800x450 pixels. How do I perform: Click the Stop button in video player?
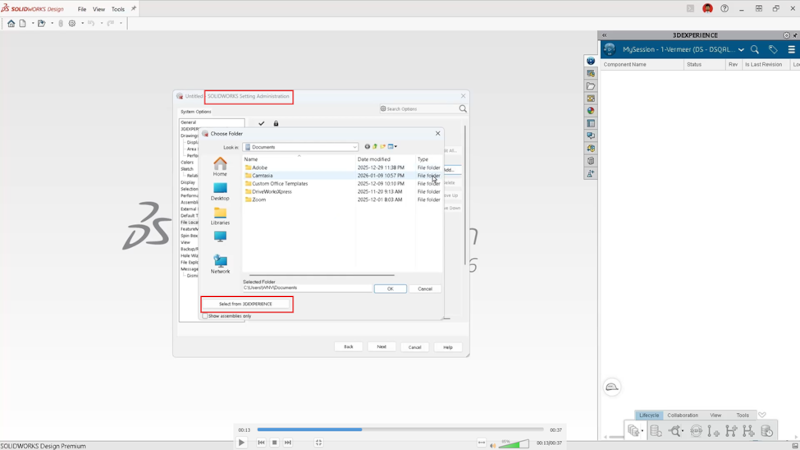pyautogui.click(x=274, y=442)
